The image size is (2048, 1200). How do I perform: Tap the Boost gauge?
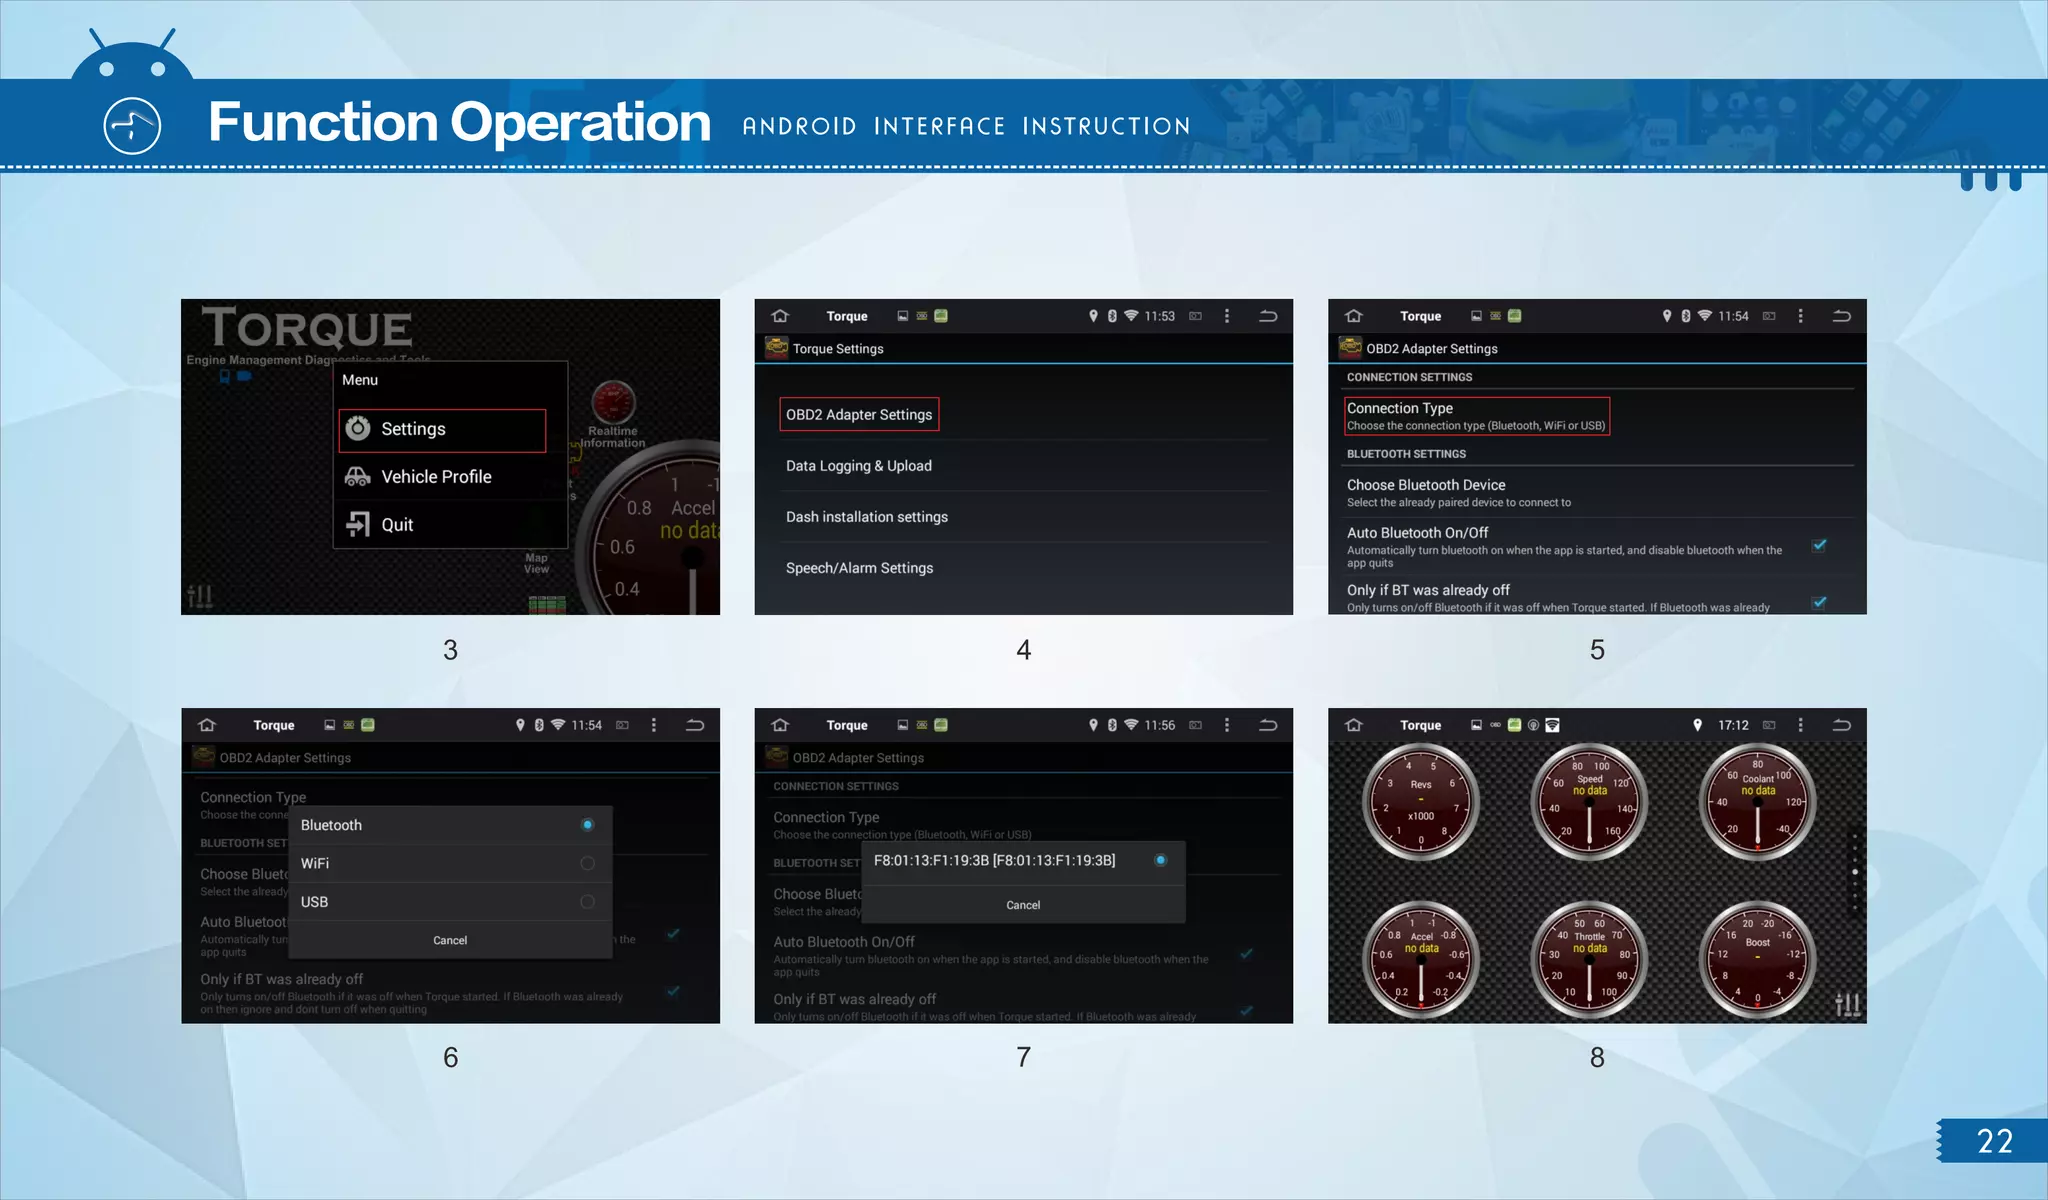coord(1758,959)
